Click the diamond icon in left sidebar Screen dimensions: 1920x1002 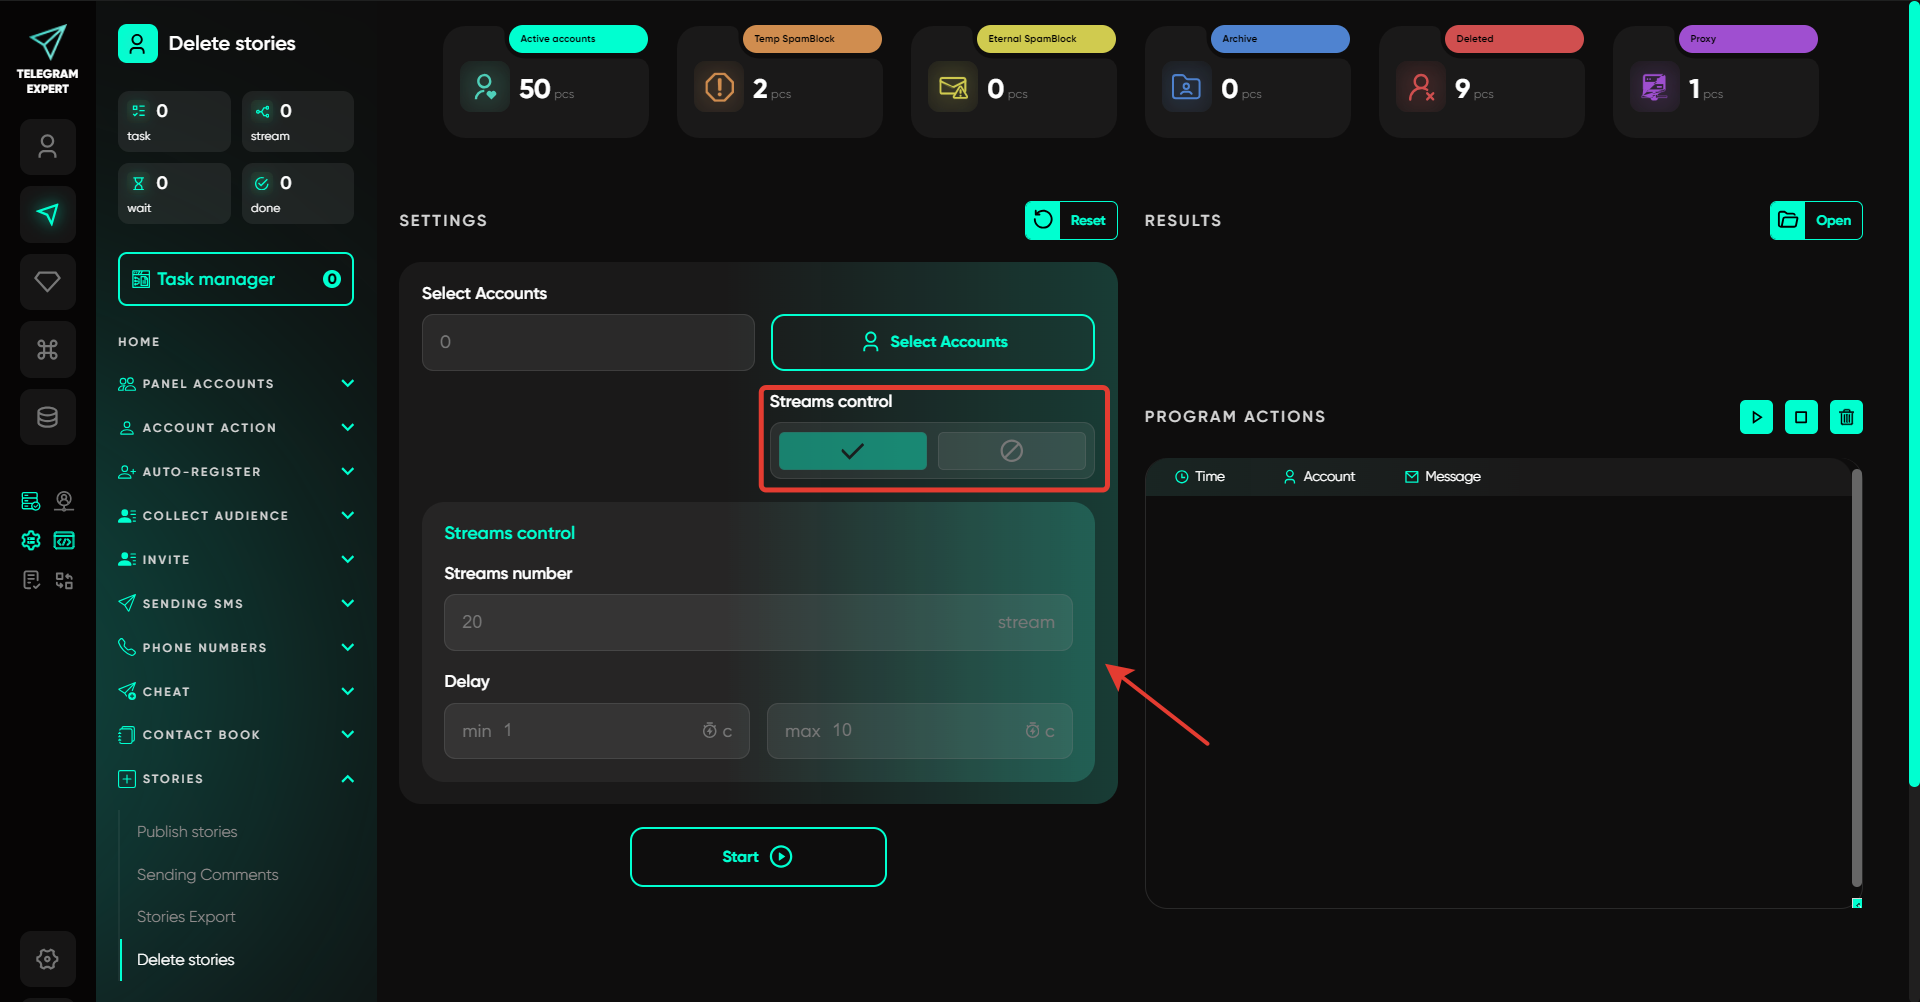click(x=47, y=282)
